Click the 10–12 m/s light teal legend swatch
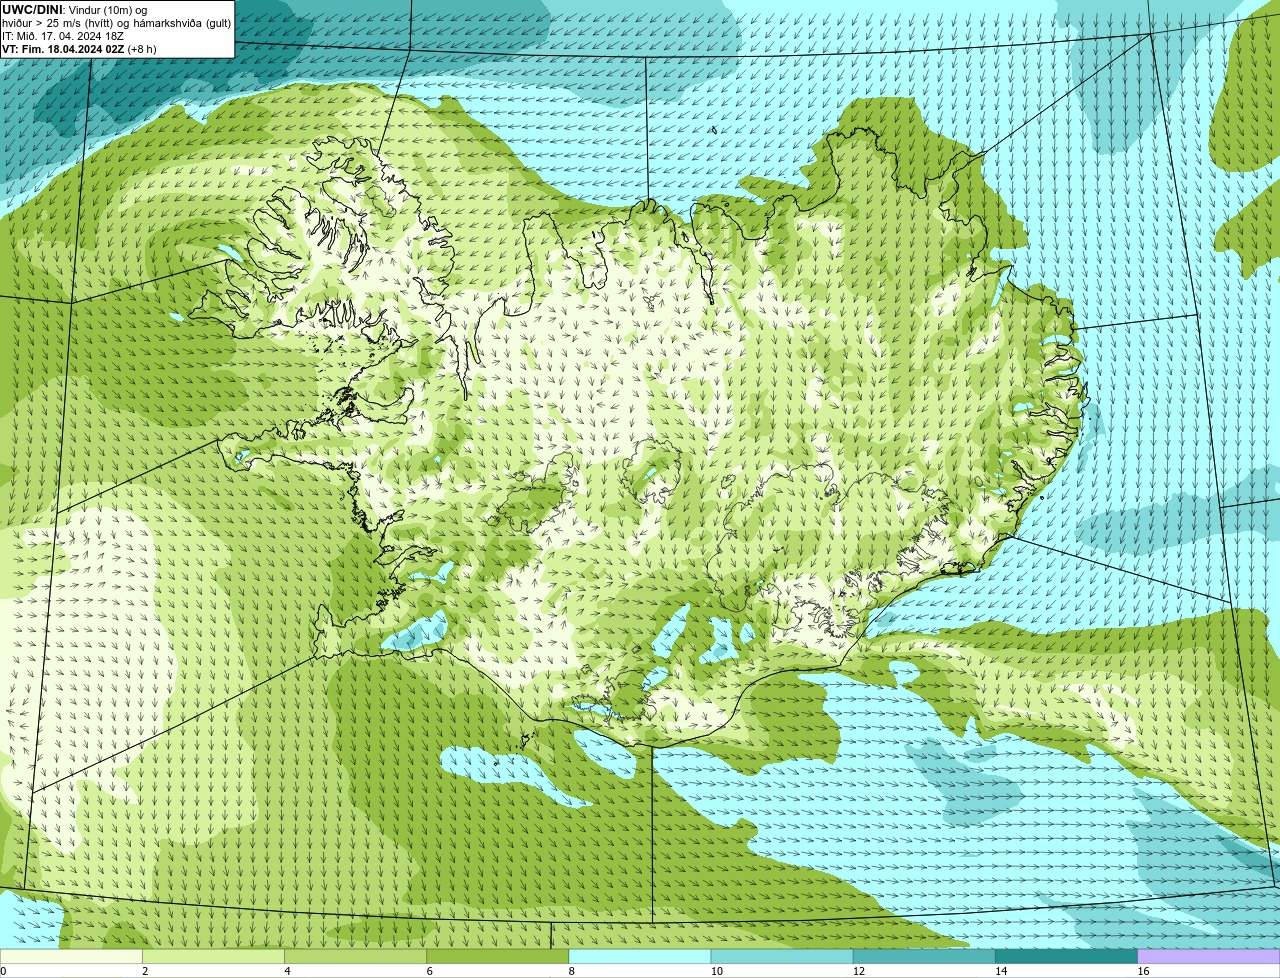Viewport: 1280px width, 978px height. point(782,956)
